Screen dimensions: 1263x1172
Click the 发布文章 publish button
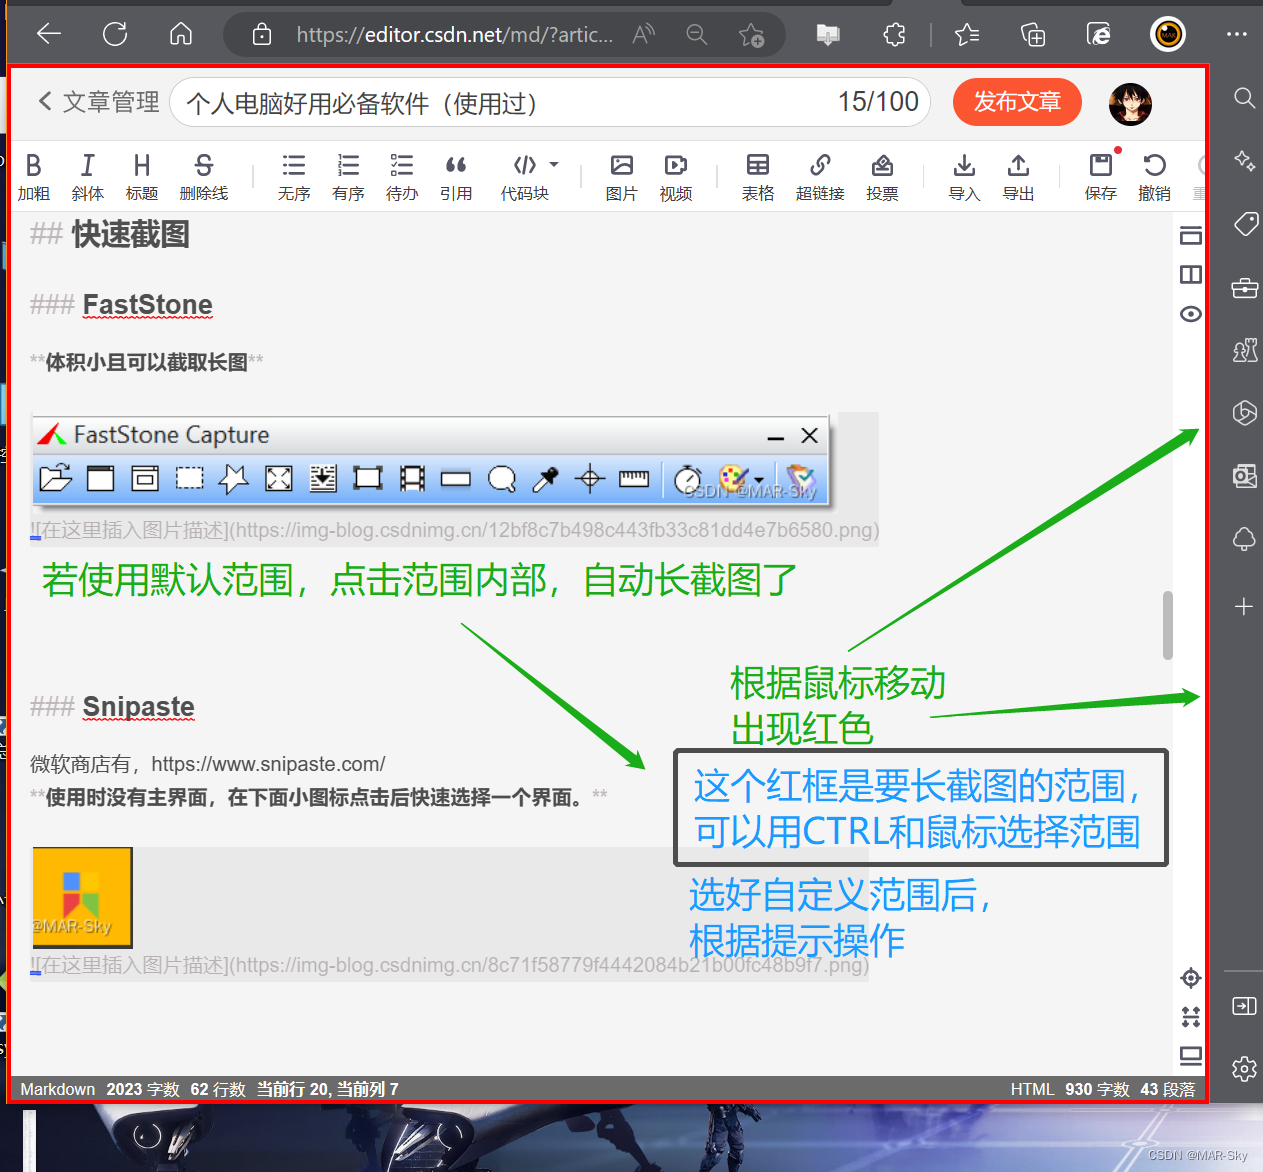(1017, 102)
